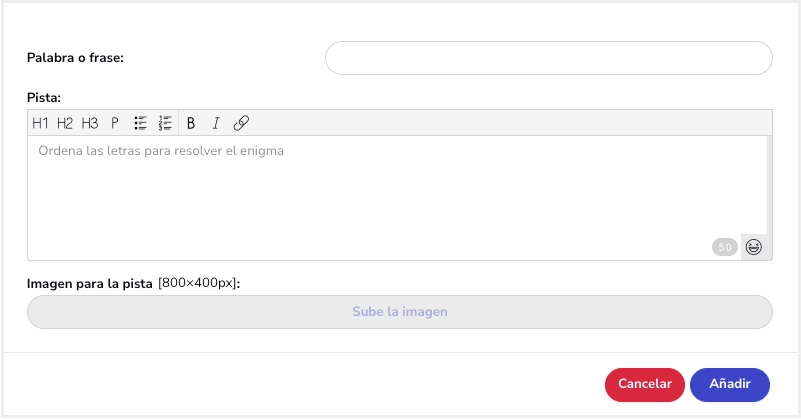This screenshot has width=801, height=419.
Task: Cancel the dialog with the Cancelar button
Action: [644, 384]
